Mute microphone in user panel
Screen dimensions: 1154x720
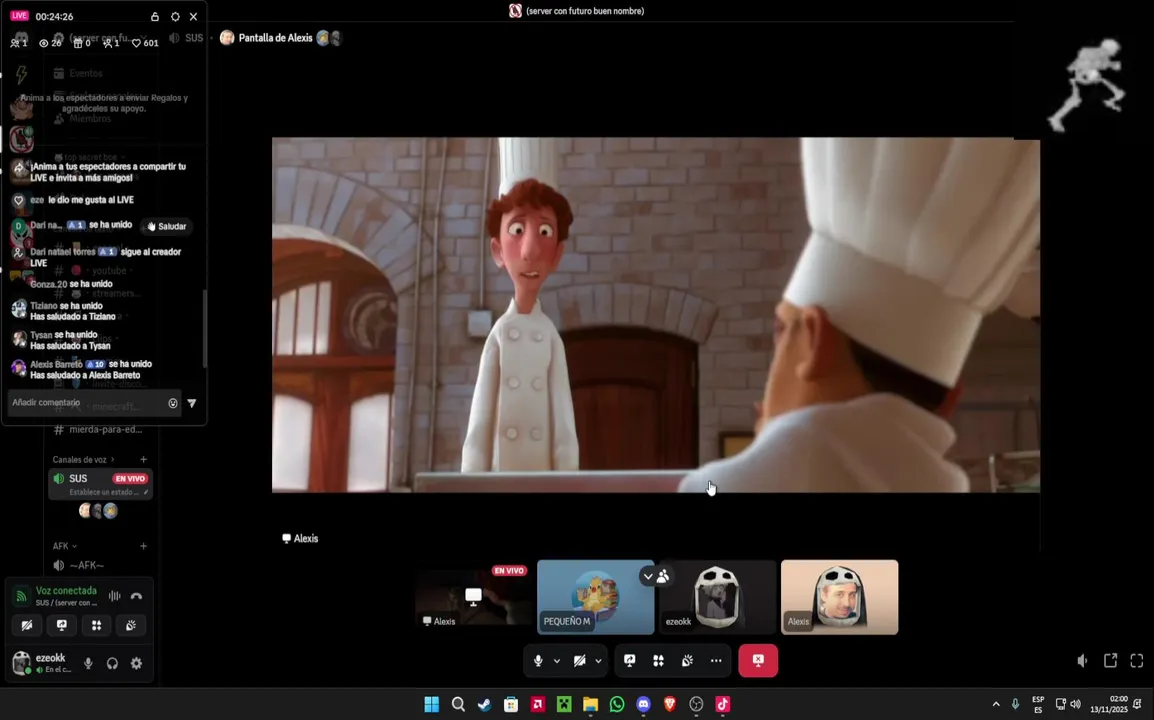point(88,663)
